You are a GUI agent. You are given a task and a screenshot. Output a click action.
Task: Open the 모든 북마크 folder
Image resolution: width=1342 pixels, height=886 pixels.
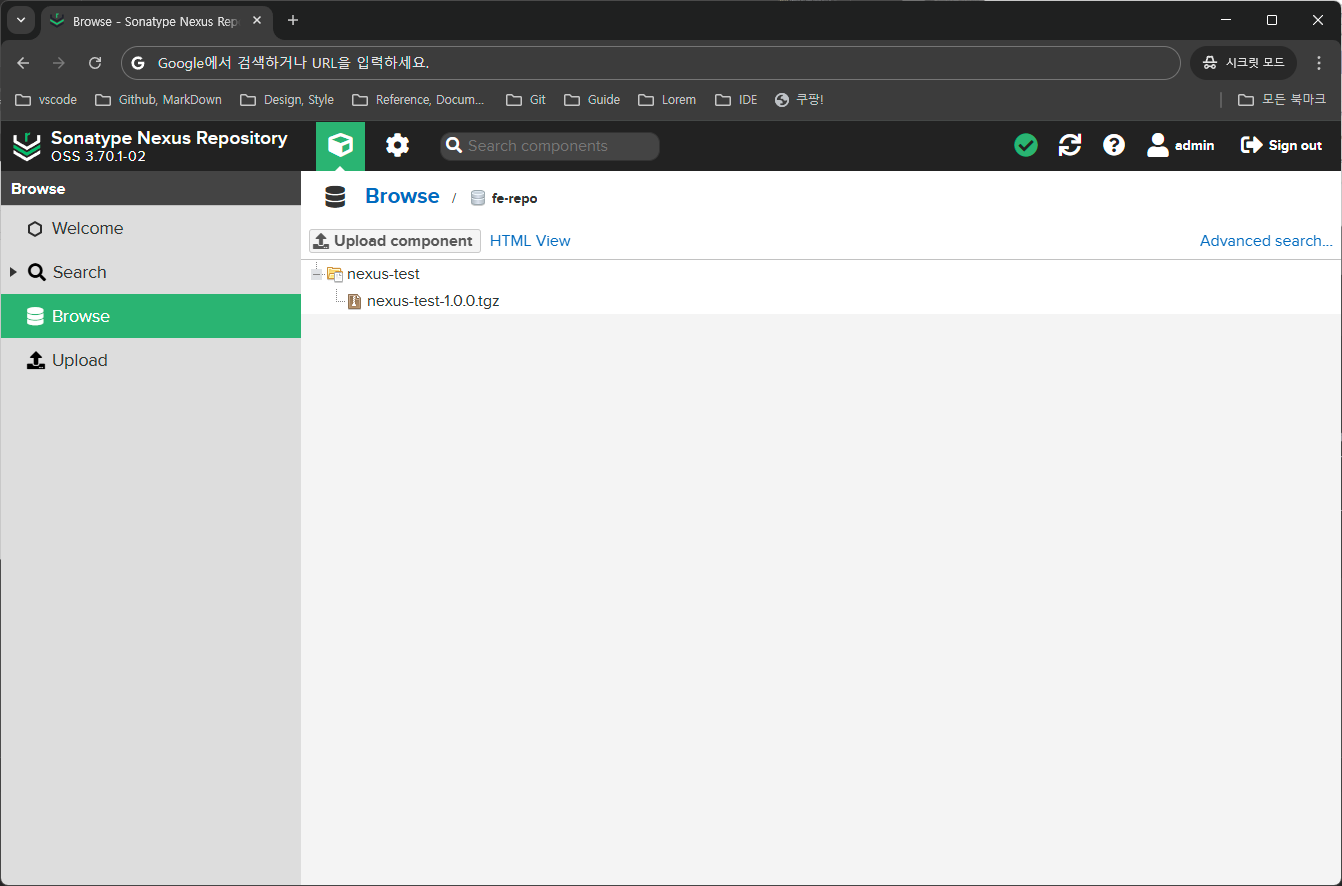click(1282, 100)
